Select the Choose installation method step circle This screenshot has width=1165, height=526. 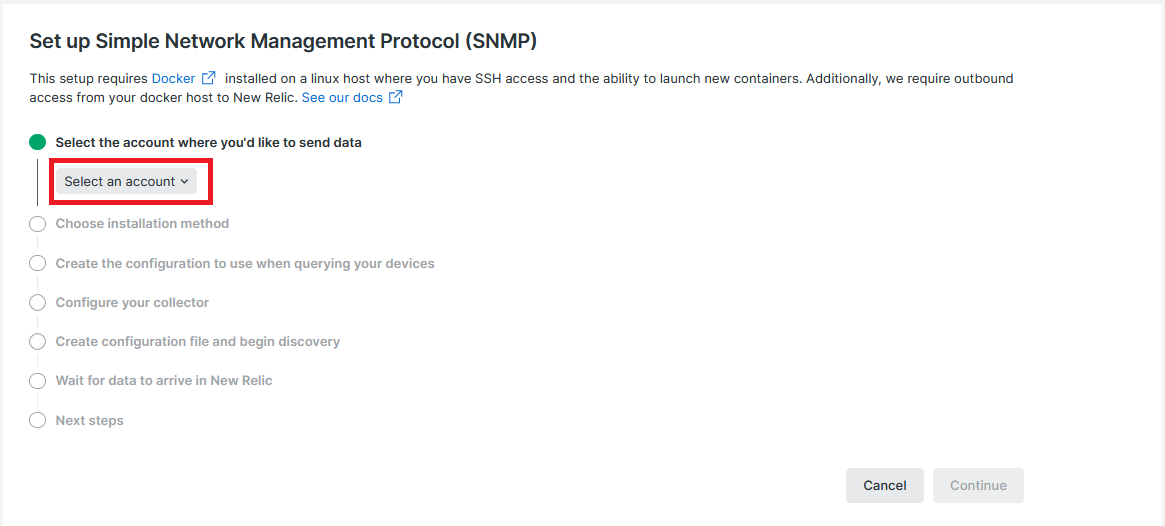(x=37, y=224)
